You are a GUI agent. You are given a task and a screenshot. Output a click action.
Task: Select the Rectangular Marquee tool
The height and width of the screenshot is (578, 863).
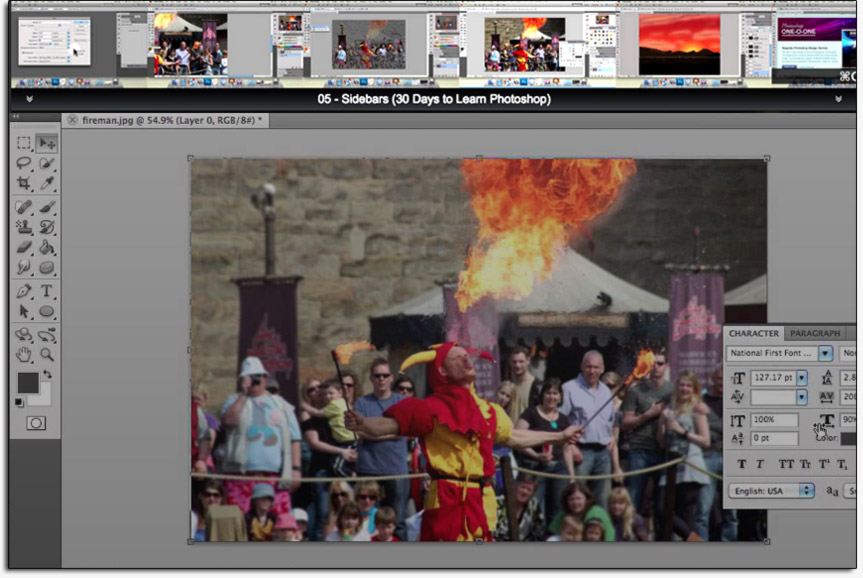[24, 143]
